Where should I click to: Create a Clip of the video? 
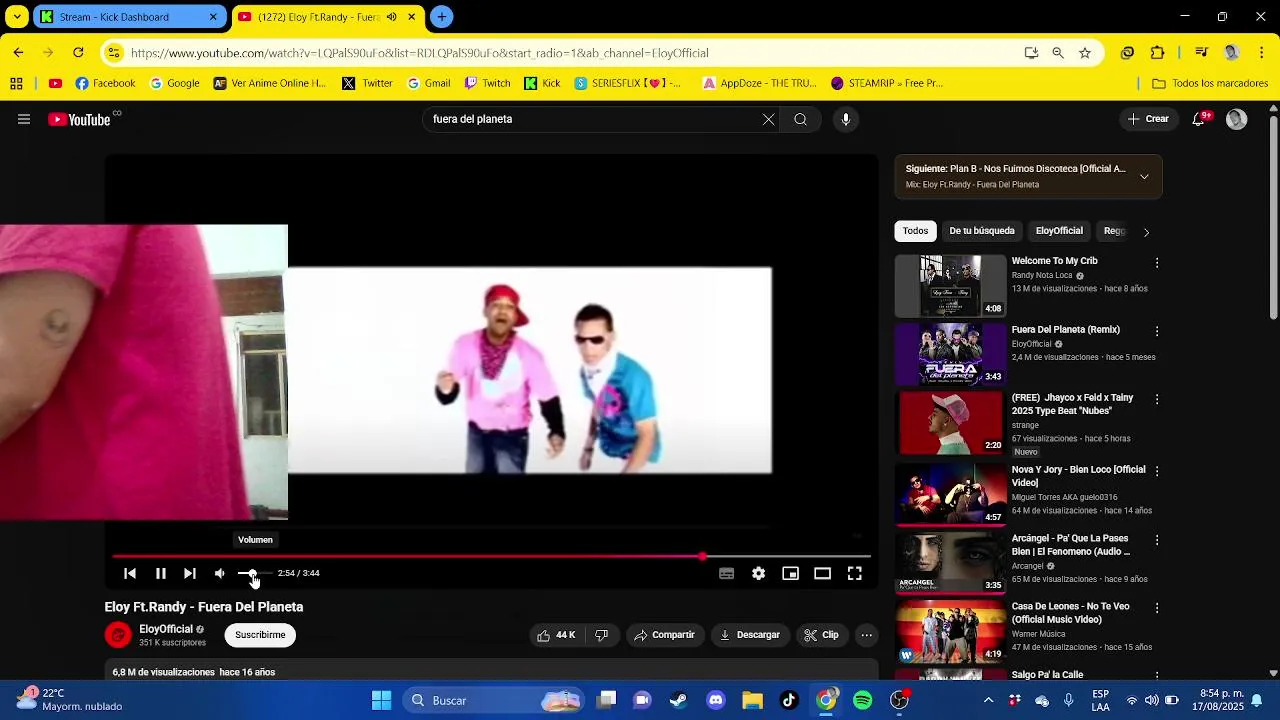pyautogui.click(x=822, y=635)
